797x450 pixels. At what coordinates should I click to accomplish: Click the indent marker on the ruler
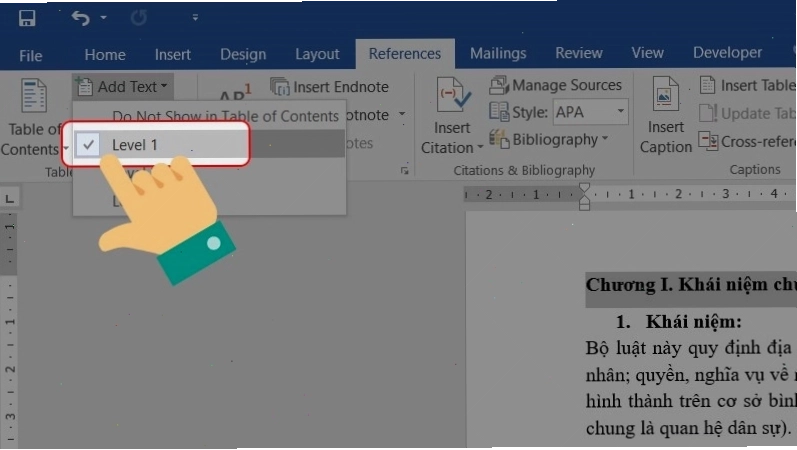tap(585, 197)
